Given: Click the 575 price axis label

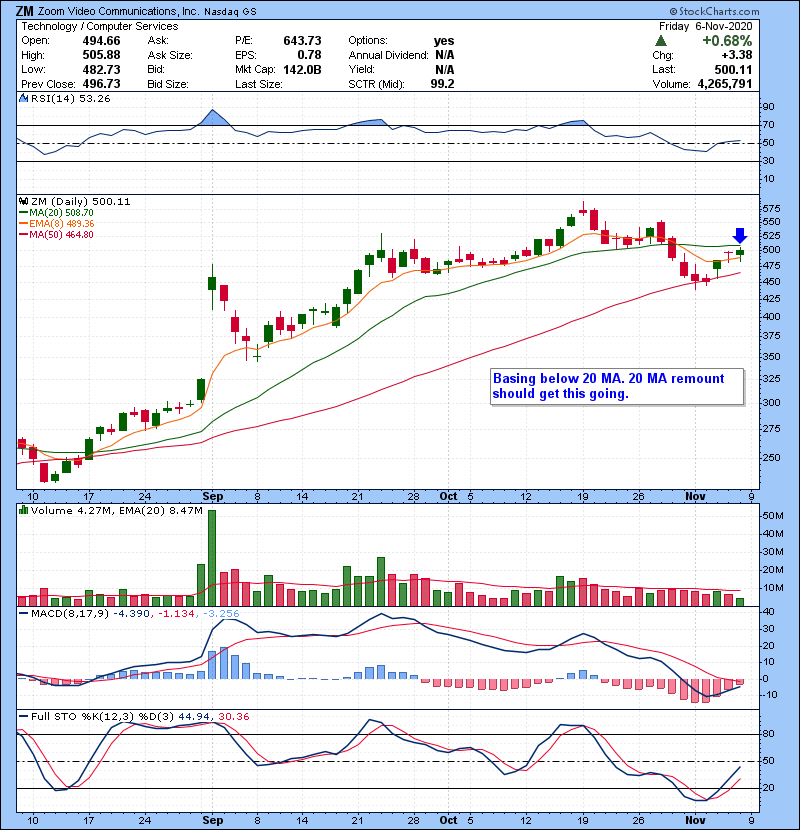Looking at the screenshot, I should pos(771,209).
